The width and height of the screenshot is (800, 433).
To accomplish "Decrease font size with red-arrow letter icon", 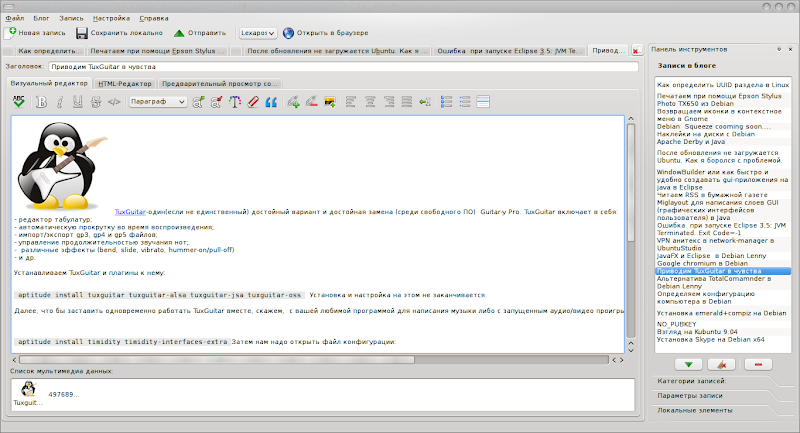I will click(x=216, y=101).
